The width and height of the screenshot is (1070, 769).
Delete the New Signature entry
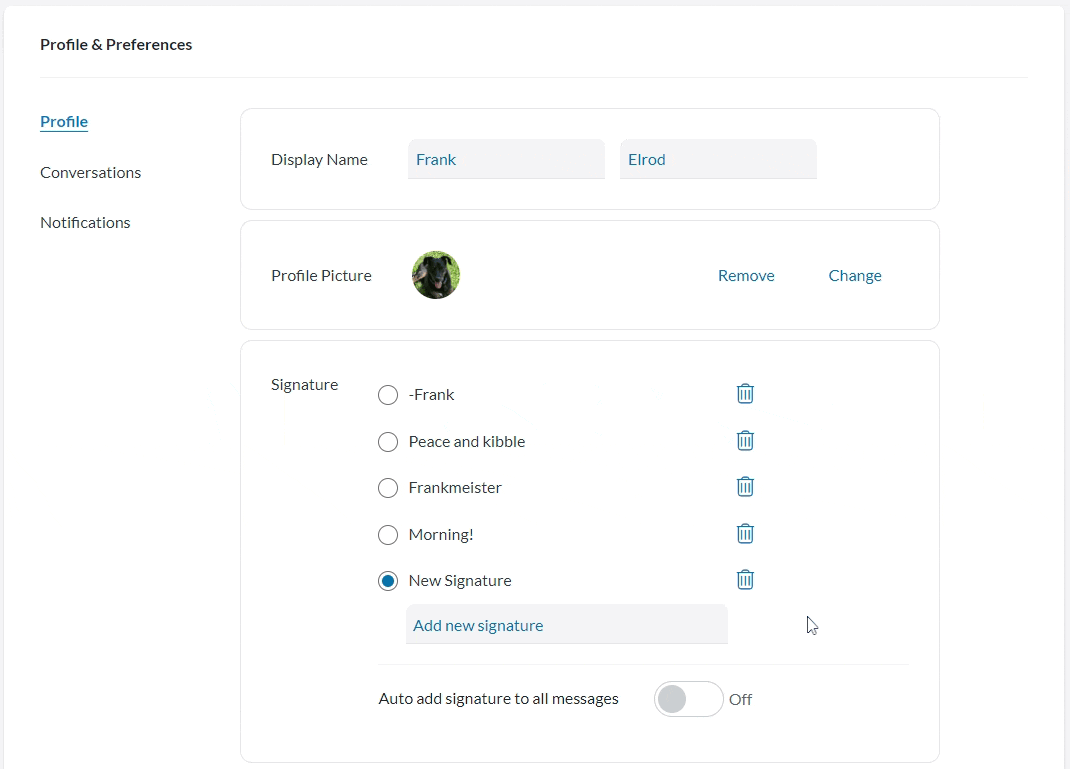745,580
